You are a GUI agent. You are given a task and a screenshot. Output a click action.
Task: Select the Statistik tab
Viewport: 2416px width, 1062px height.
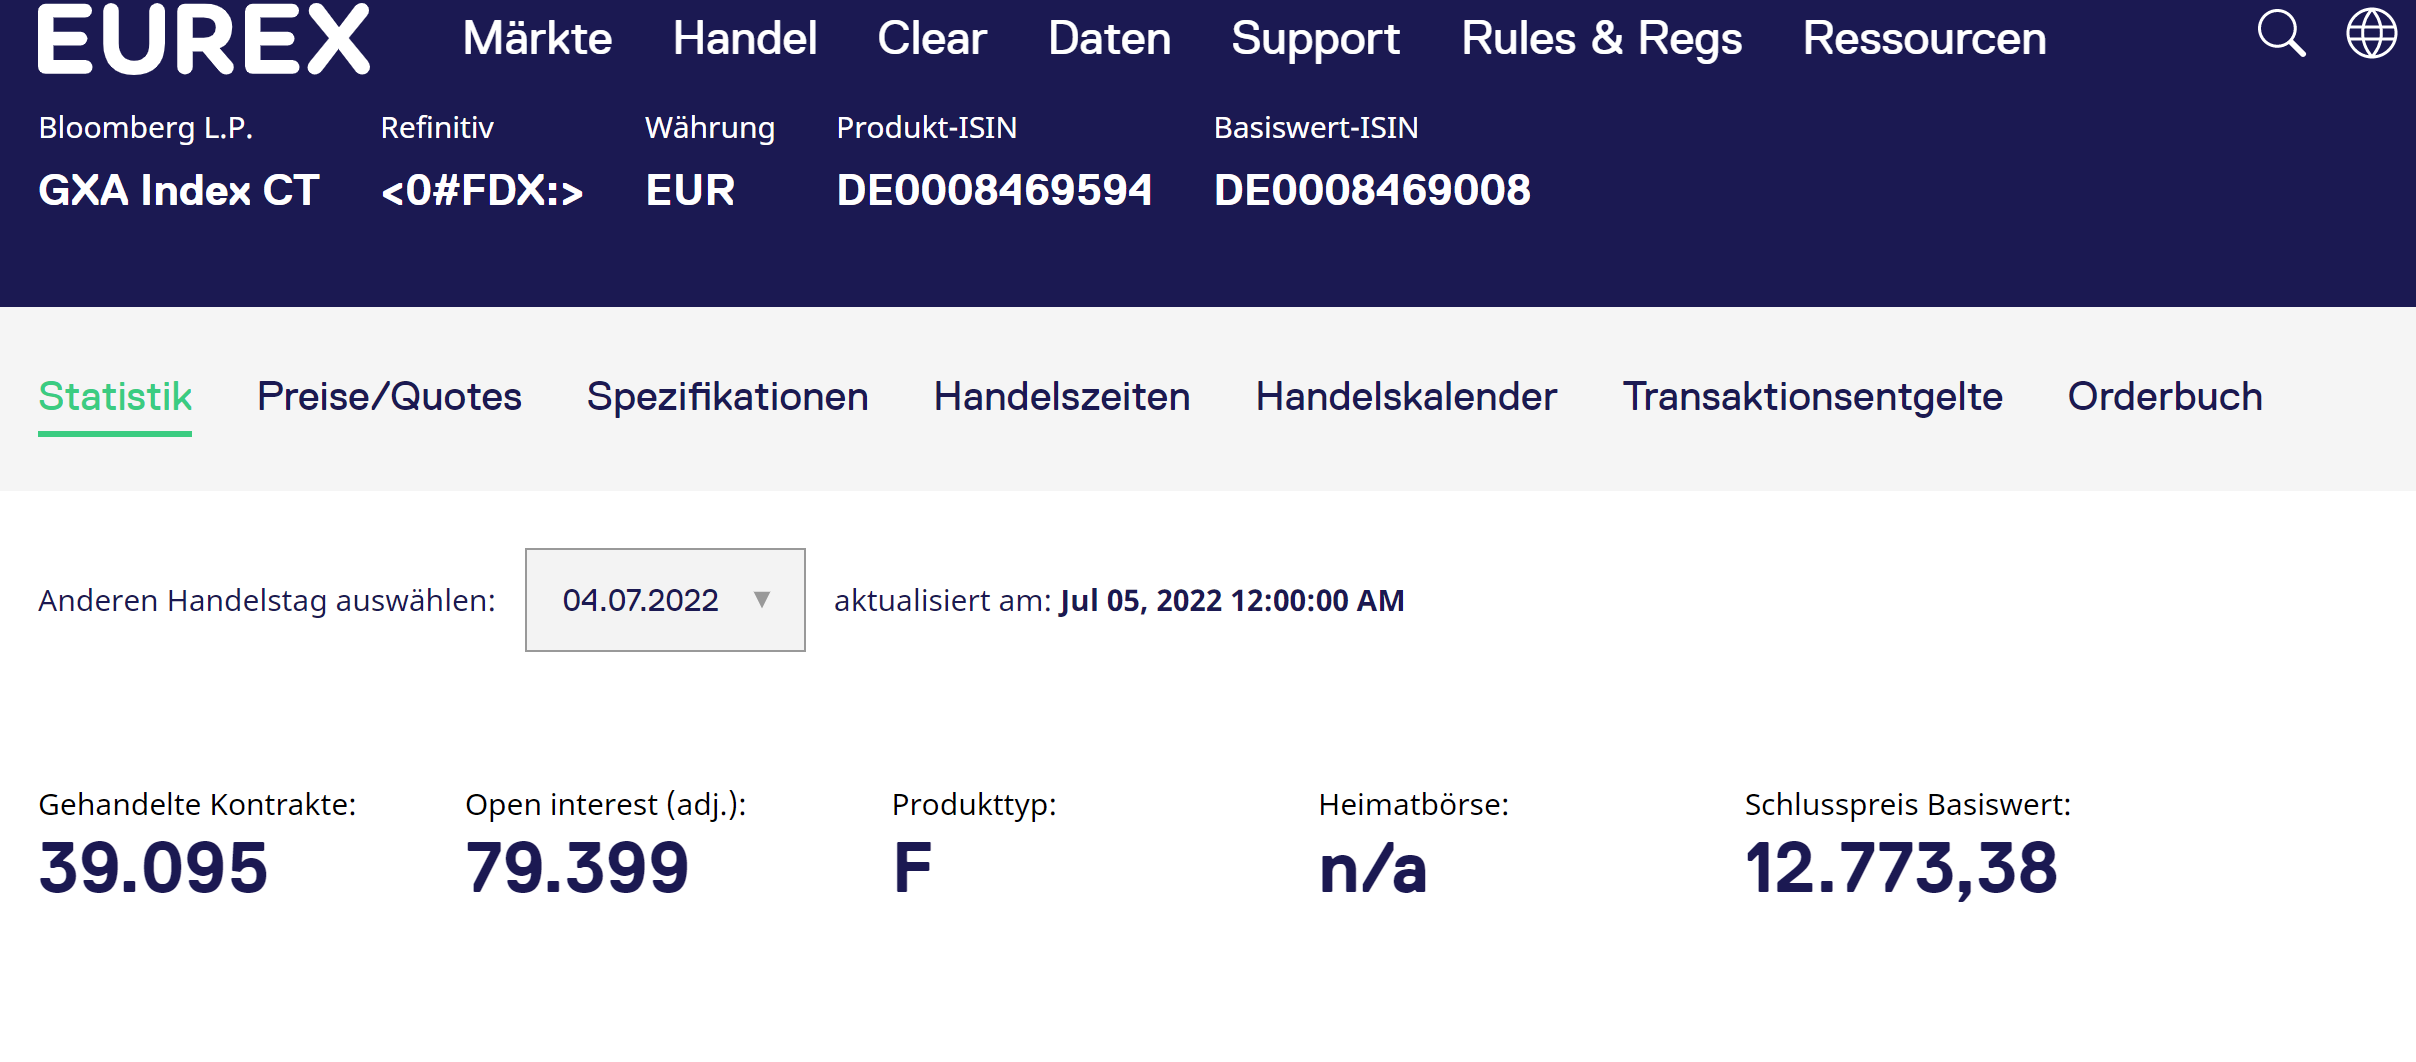pyautogui.click(x=115, y=397)
